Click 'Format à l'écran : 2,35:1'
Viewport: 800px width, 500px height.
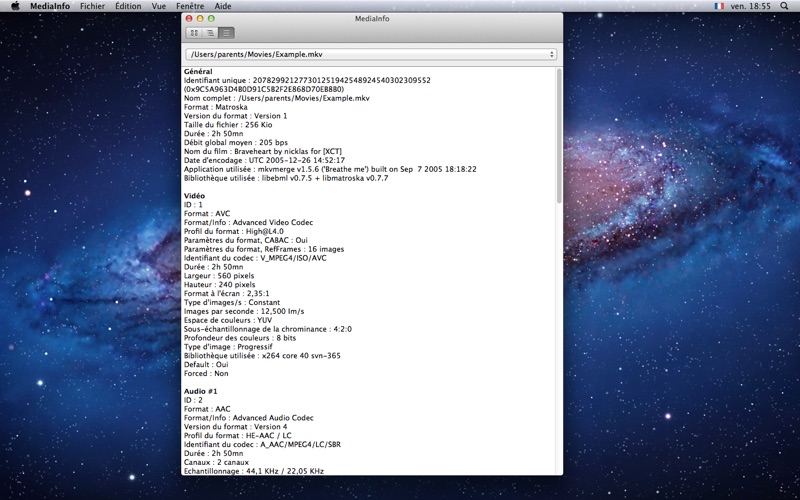[227, 294]
